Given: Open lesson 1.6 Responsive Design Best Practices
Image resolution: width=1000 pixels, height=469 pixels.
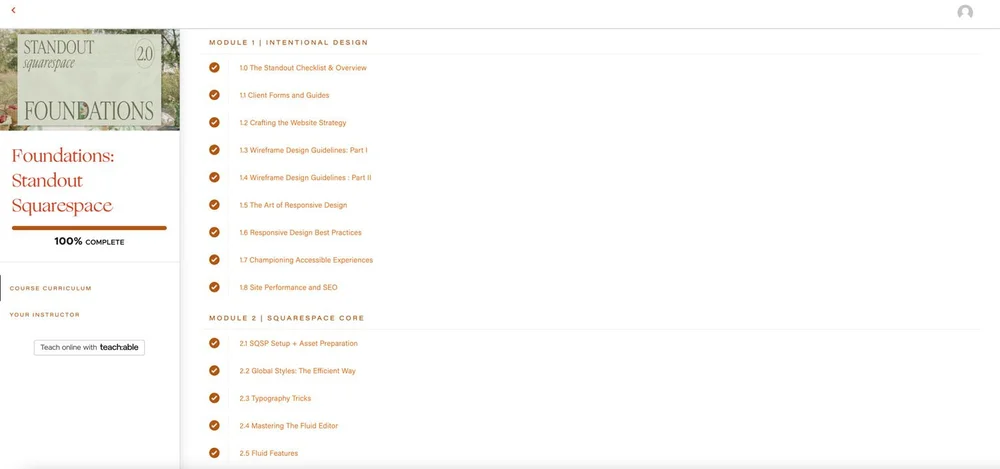Looking at the screenshot, I should pos(300,232).
